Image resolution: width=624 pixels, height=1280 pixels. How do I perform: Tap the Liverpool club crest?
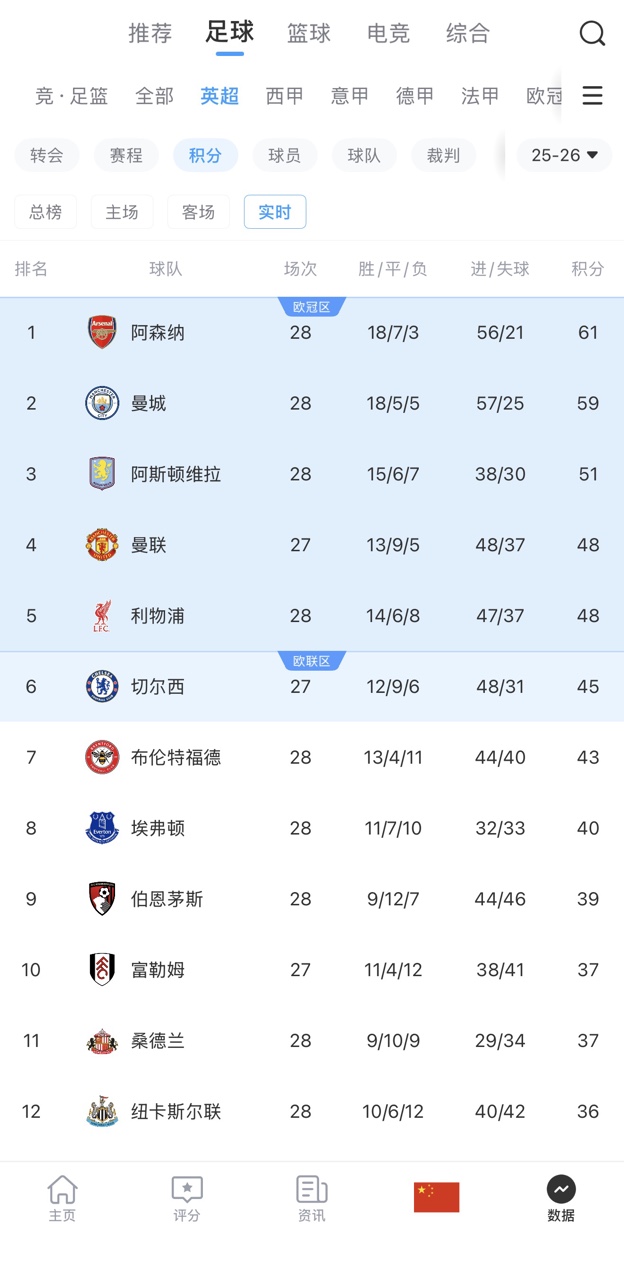tap(102, 616)
